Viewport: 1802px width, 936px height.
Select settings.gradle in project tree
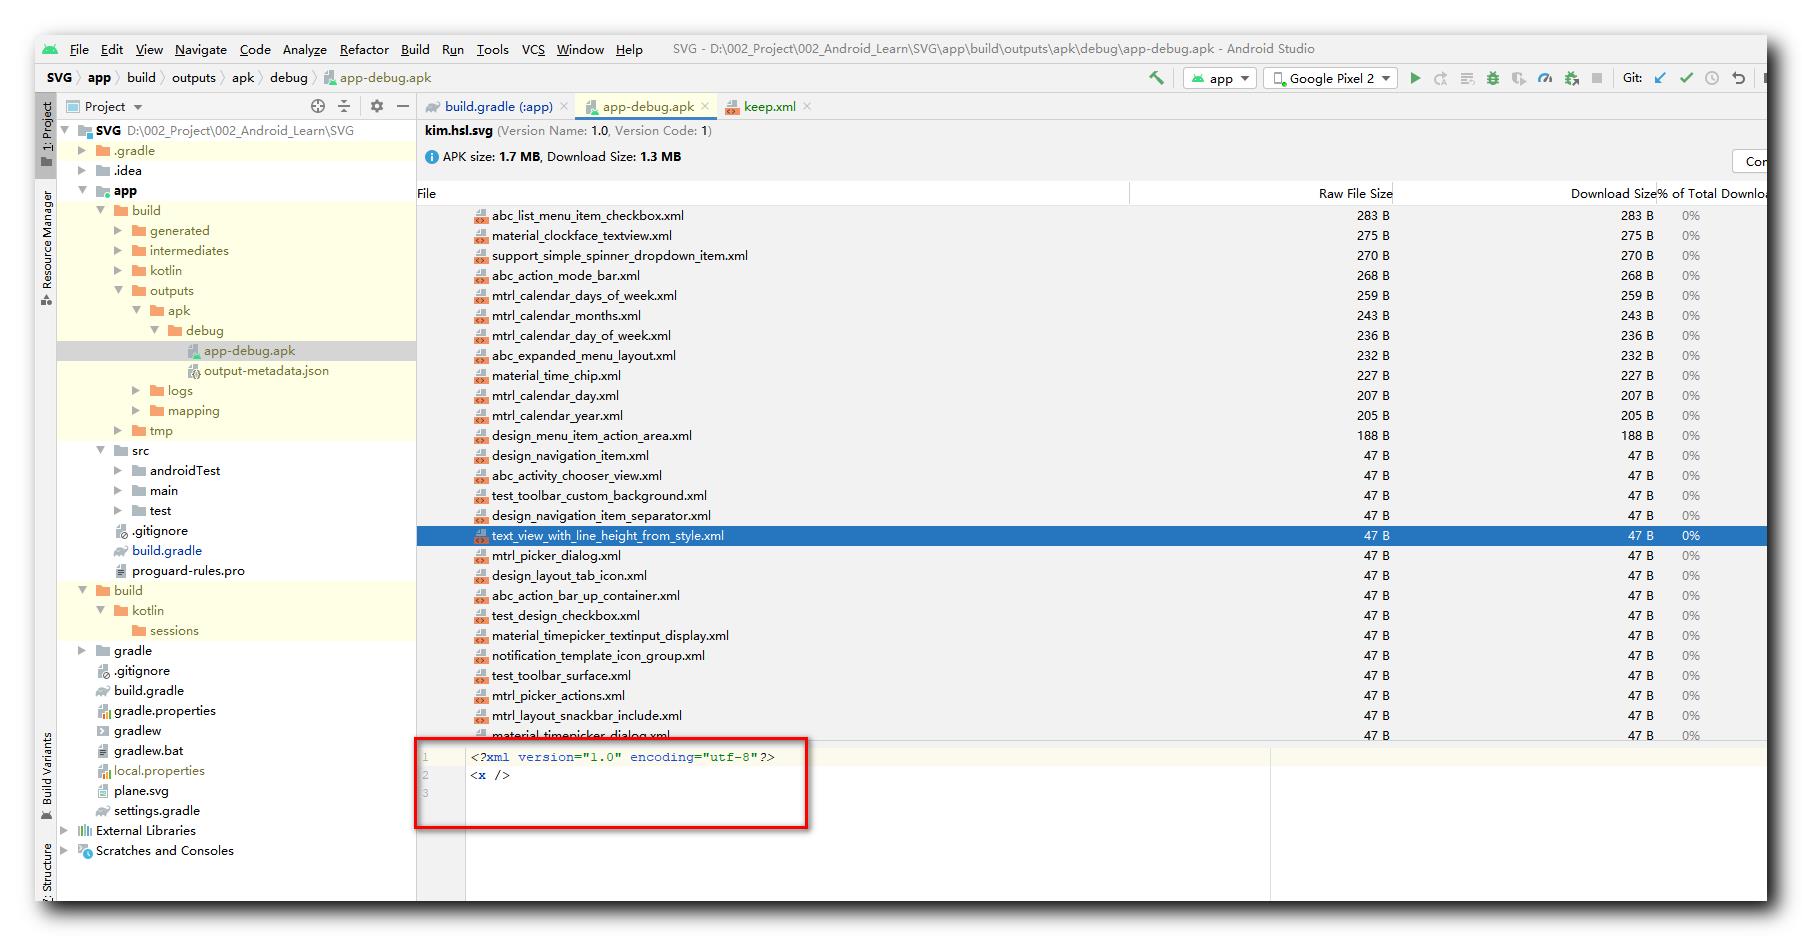(x=156, y=811)
